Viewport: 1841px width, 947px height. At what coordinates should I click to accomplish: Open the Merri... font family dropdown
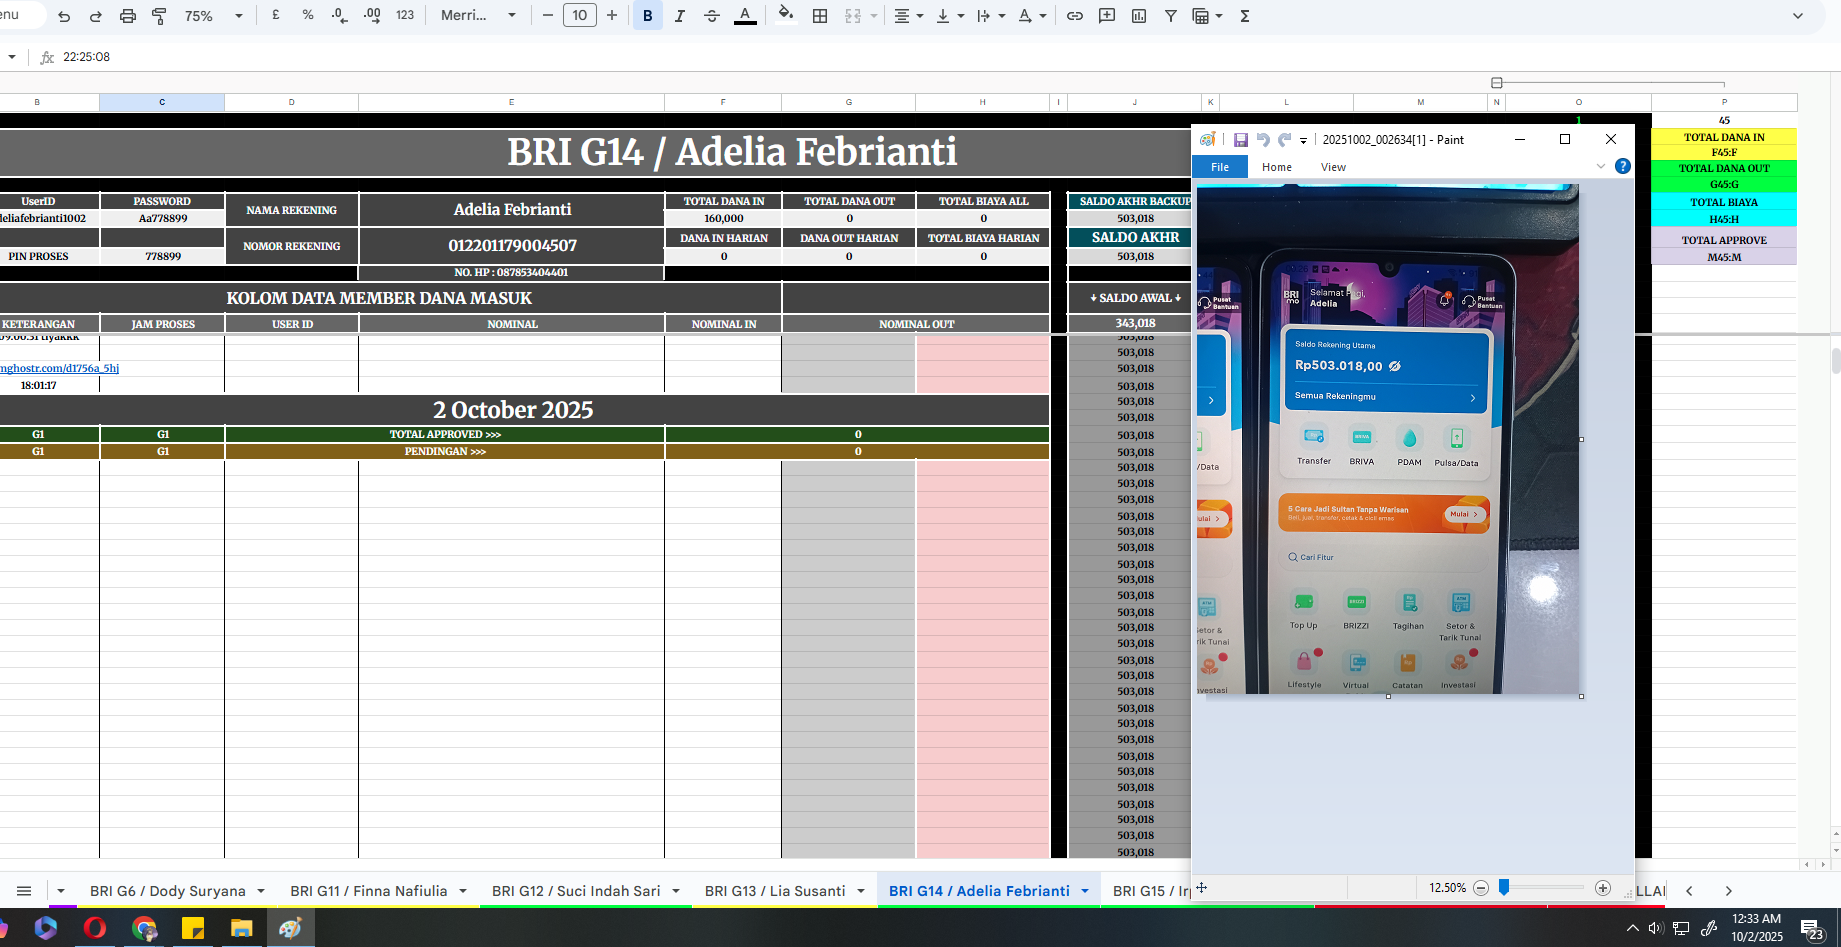pos(478,16)
